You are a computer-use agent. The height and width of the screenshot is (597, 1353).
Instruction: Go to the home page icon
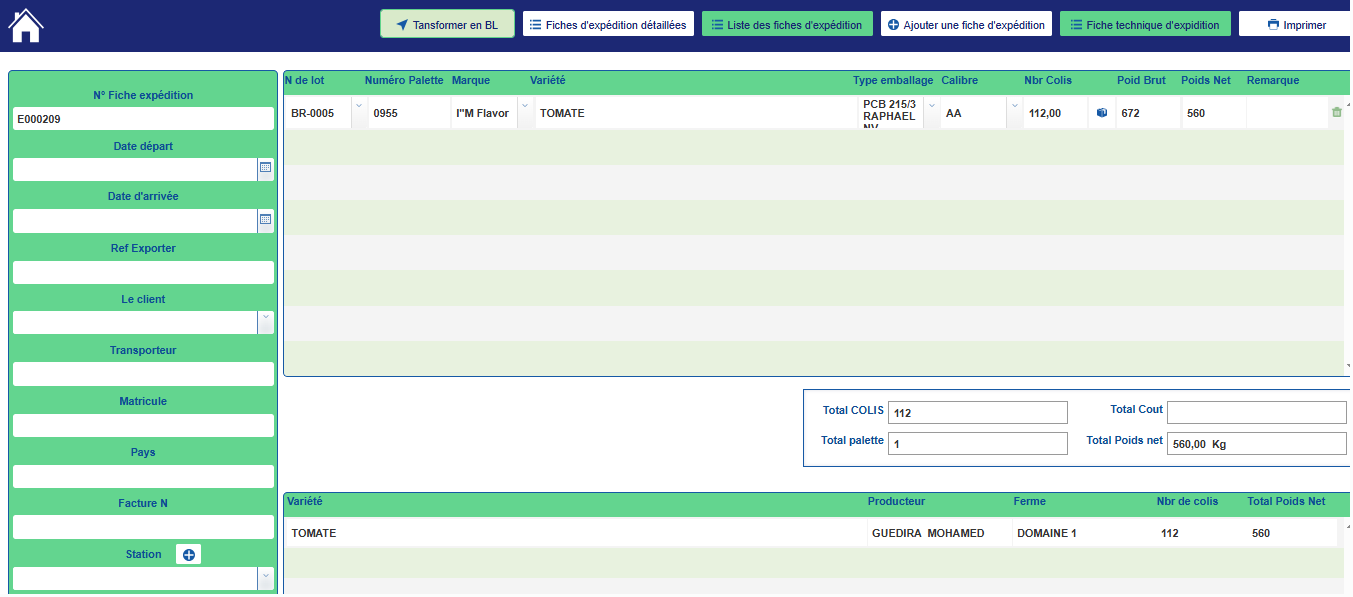pos(26,25)
